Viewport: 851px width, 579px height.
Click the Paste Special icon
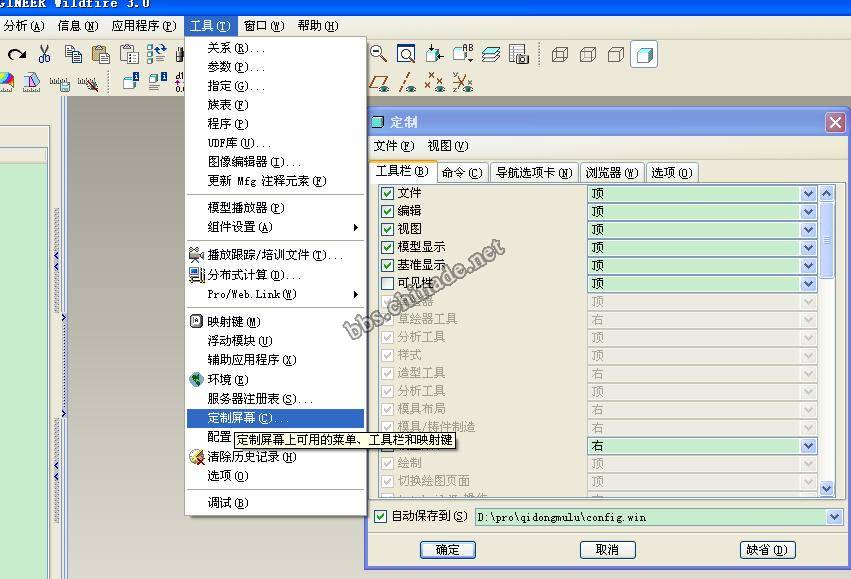click(129, 54)
